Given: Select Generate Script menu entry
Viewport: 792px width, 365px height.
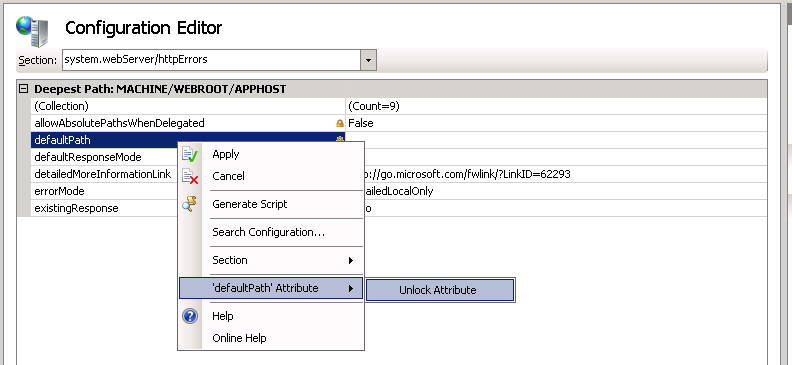Looking at the screenshot, I should click(x=271, y=204).
